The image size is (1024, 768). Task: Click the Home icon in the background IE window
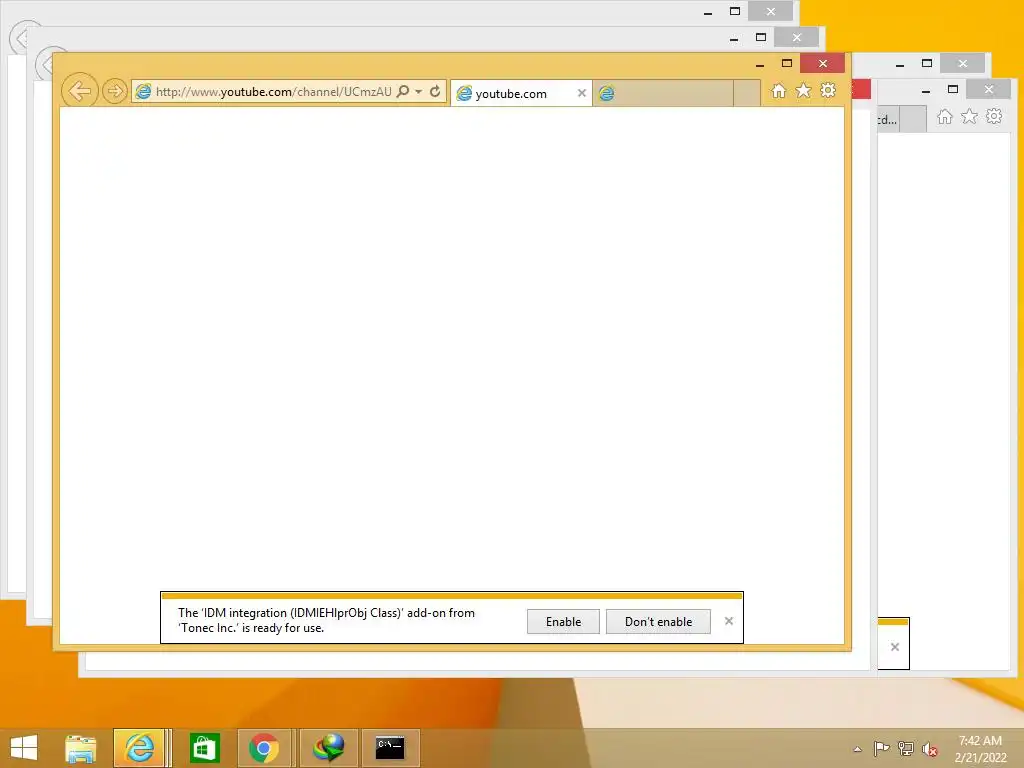click(944, 117)
